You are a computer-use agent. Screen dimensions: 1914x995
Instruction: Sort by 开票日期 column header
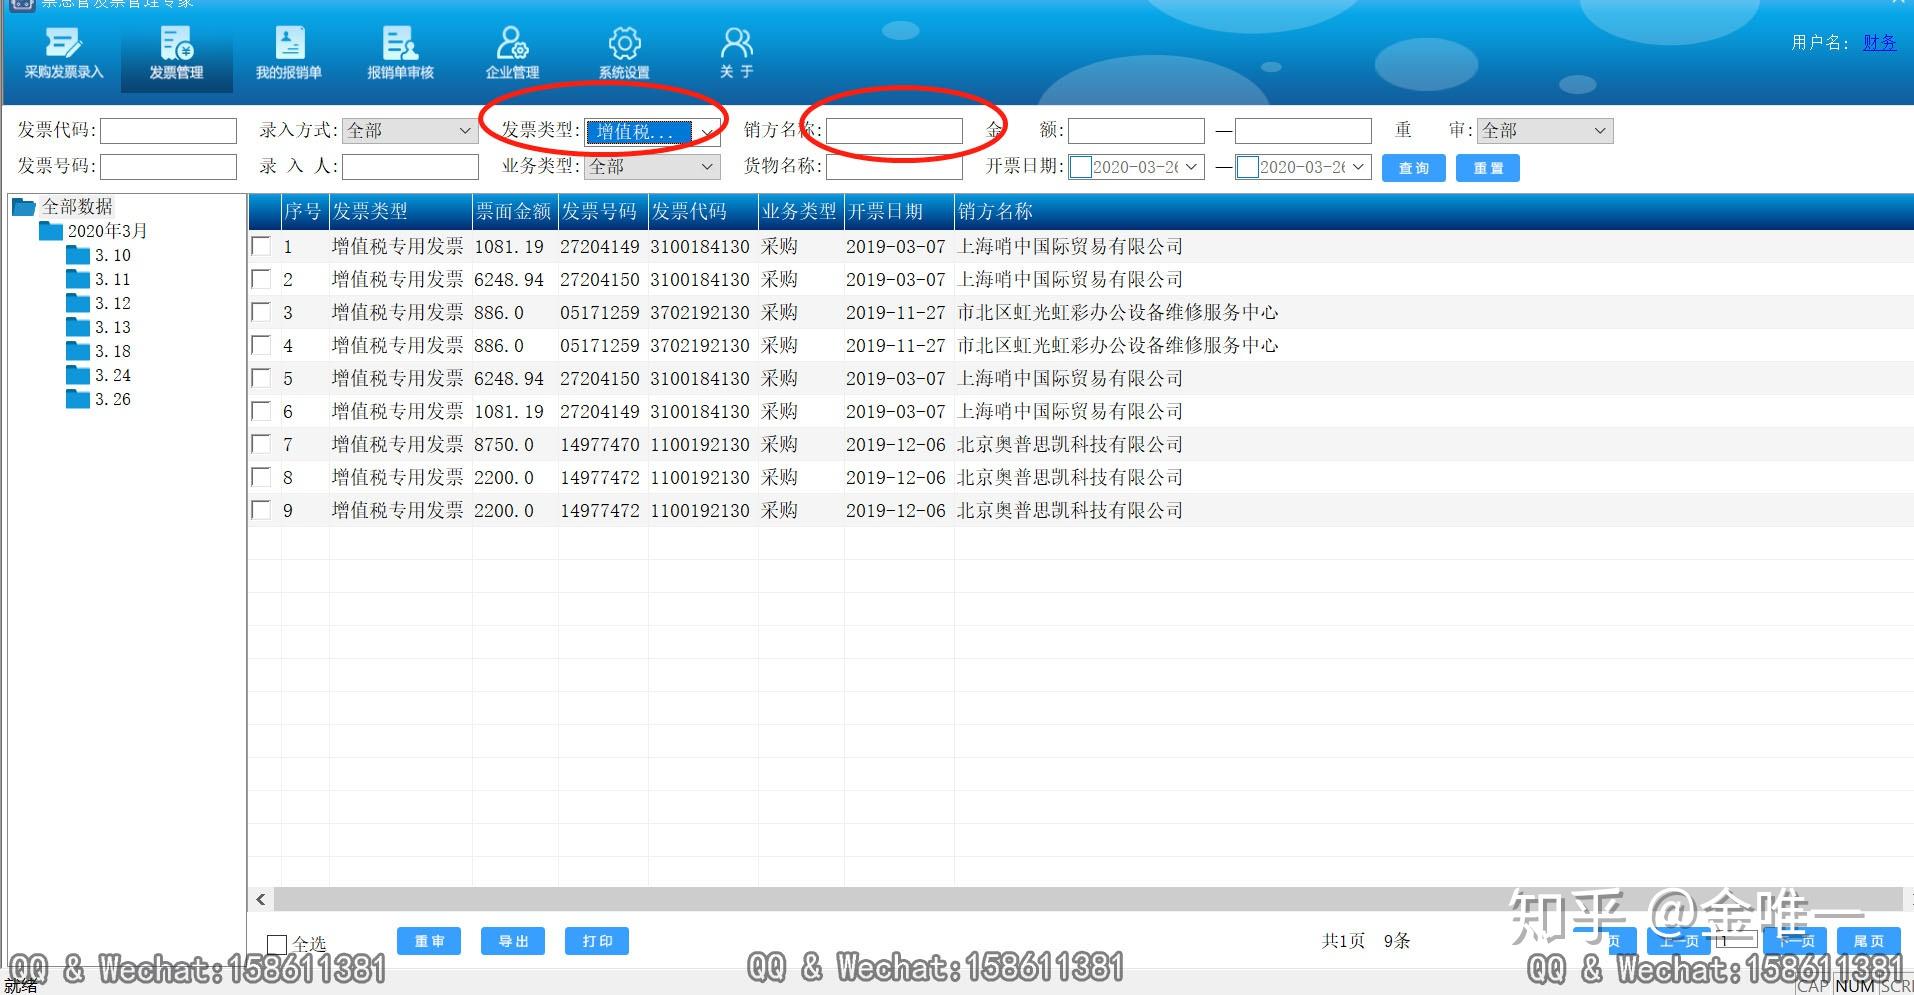[x=899, y=211]
